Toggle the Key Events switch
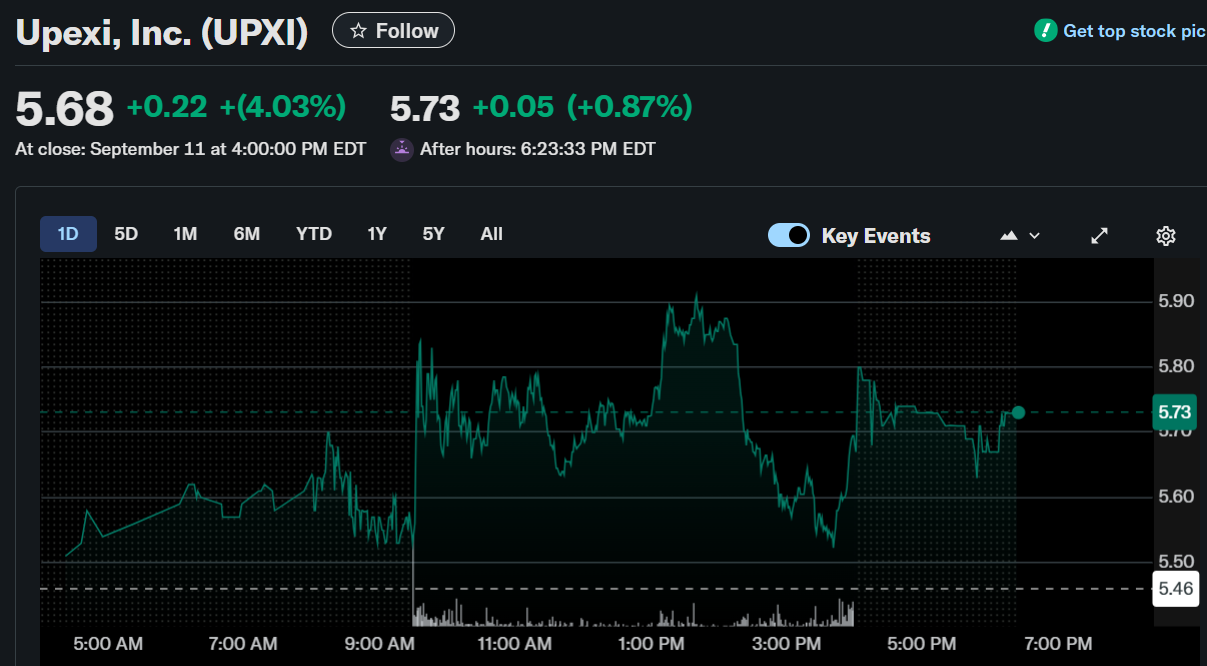This screenshot has width=1207, height=666. click(789, 235)
